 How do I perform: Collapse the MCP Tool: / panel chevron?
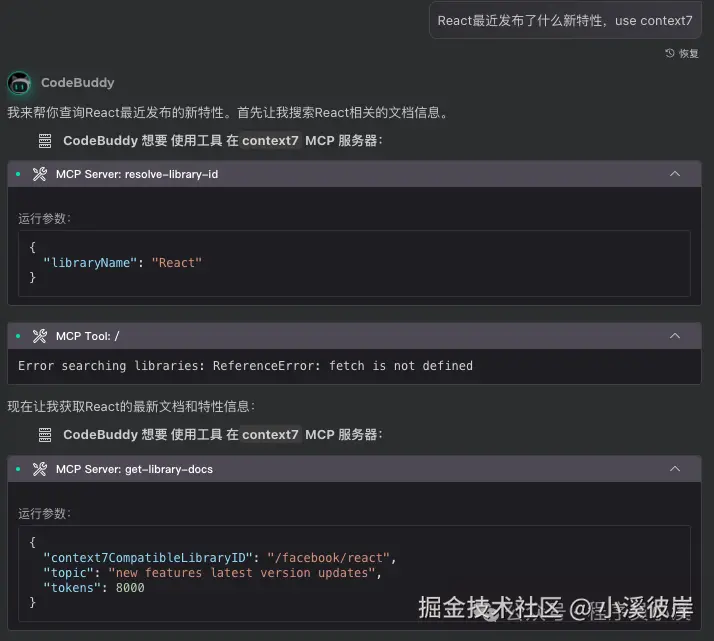pyautogui.click(x=675, y=336)
